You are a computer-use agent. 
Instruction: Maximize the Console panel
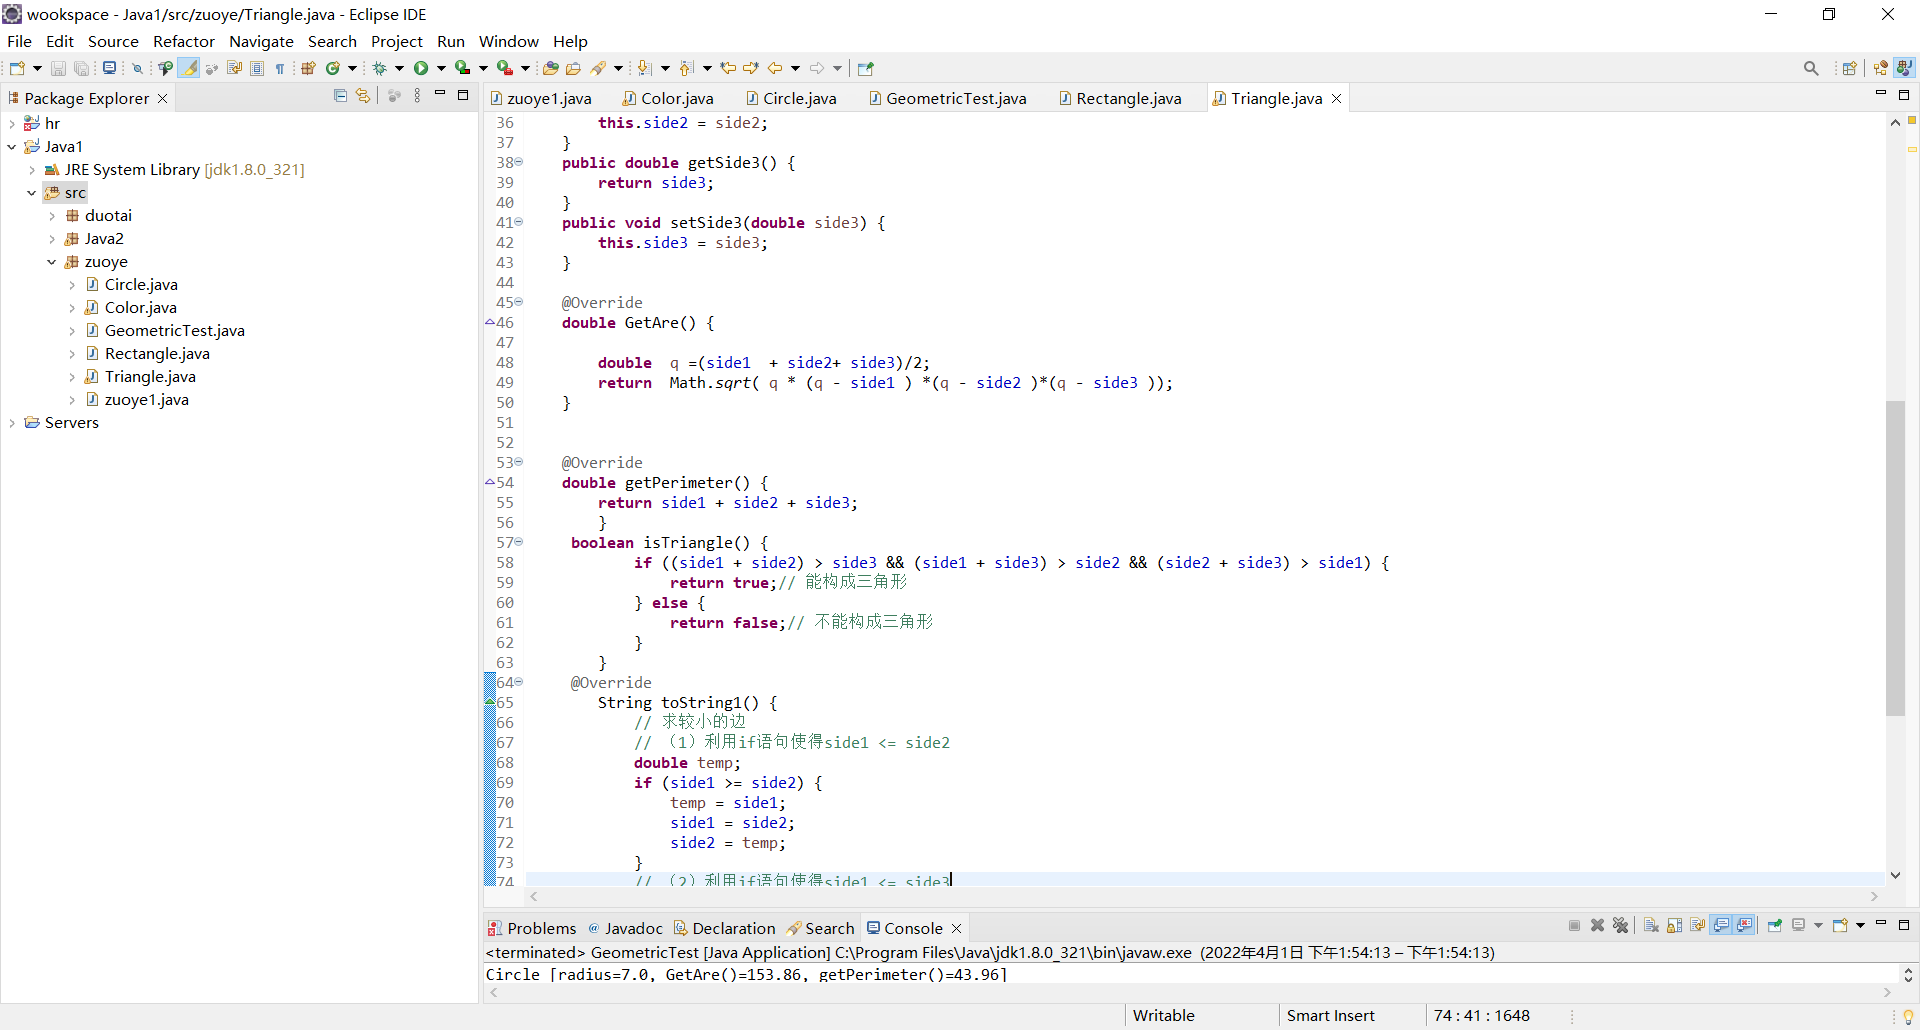pyautogui.click(x=1904, y=924)
